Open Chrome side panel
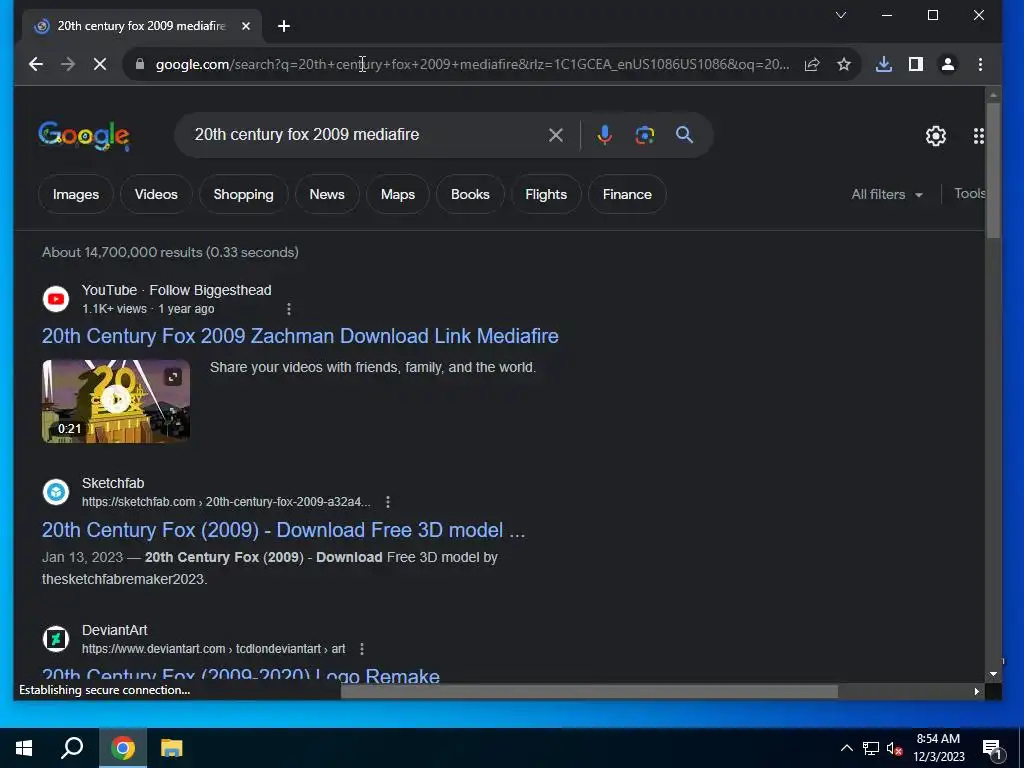This screenshot has width=1024, height=768. point(916,64)
